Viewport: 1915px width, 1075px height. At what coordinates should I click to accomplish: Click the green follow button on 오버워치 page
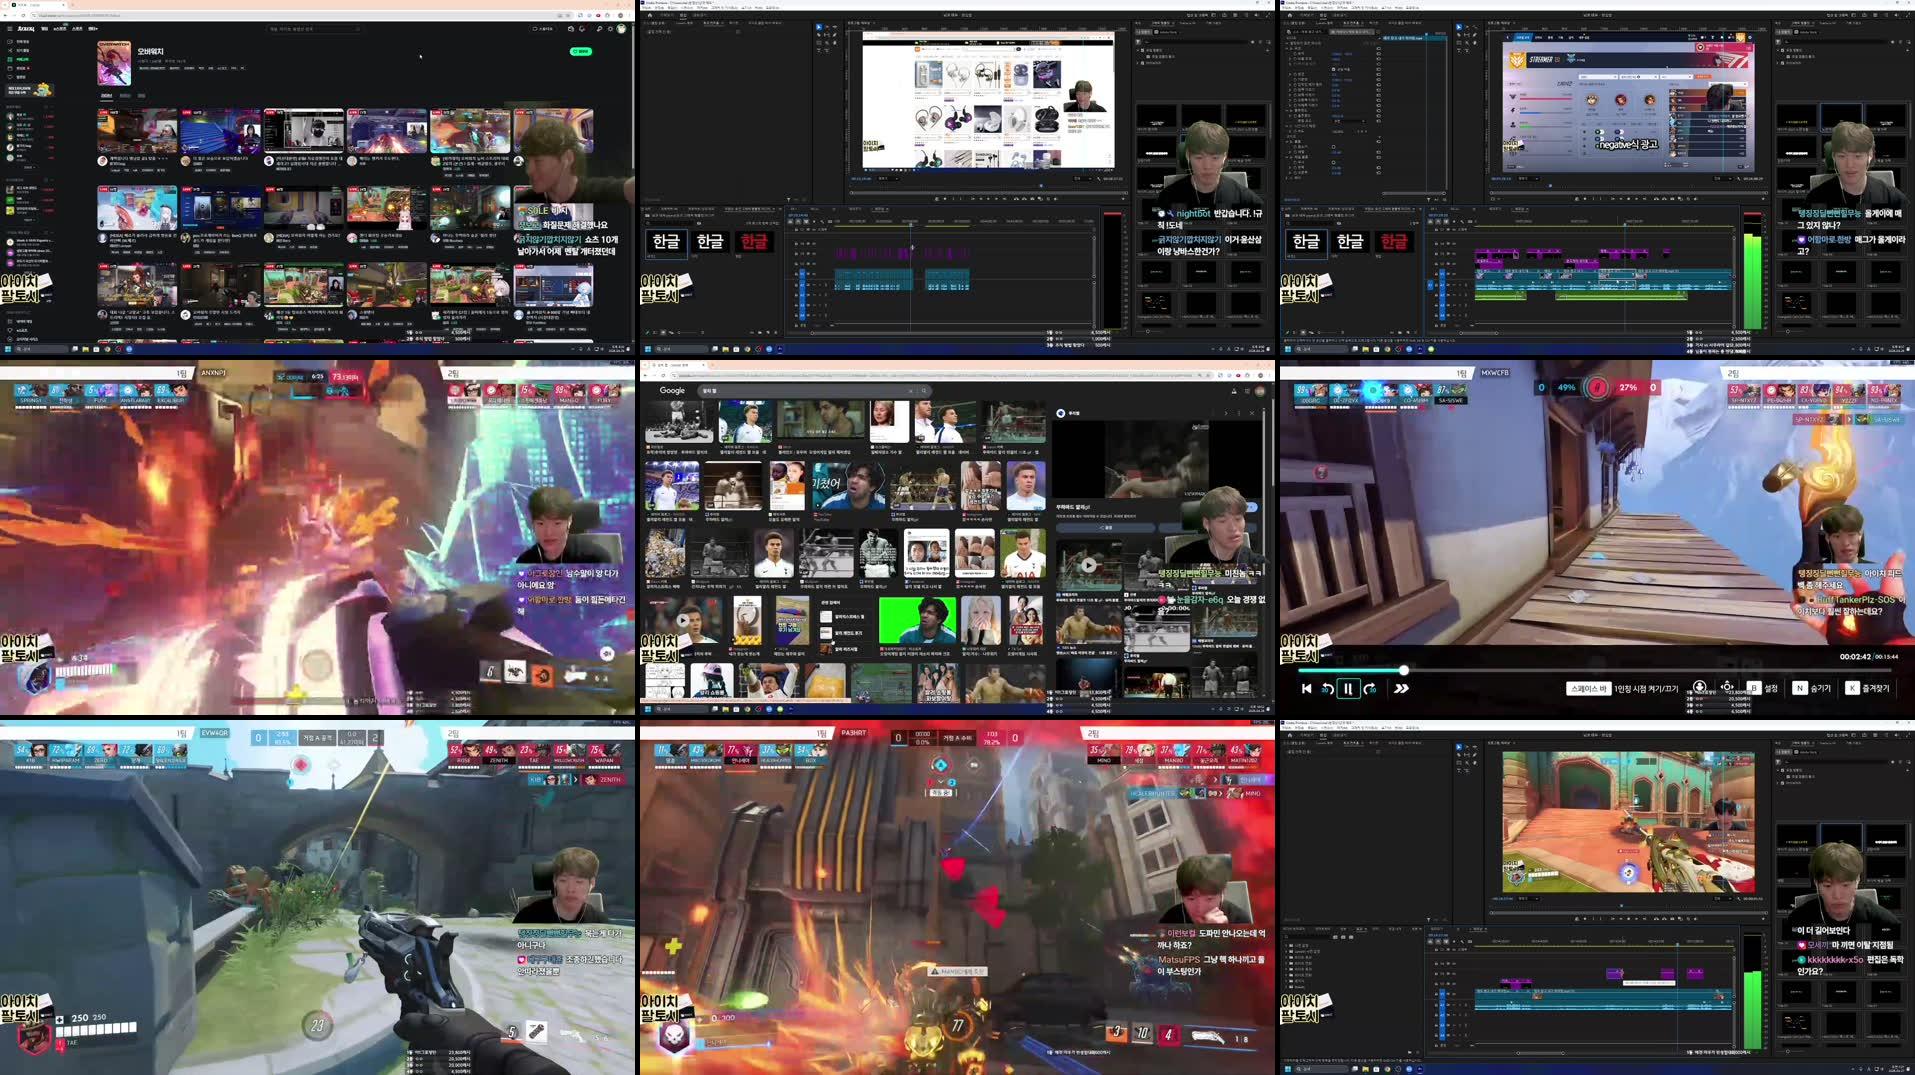click(x=580, y=51)
